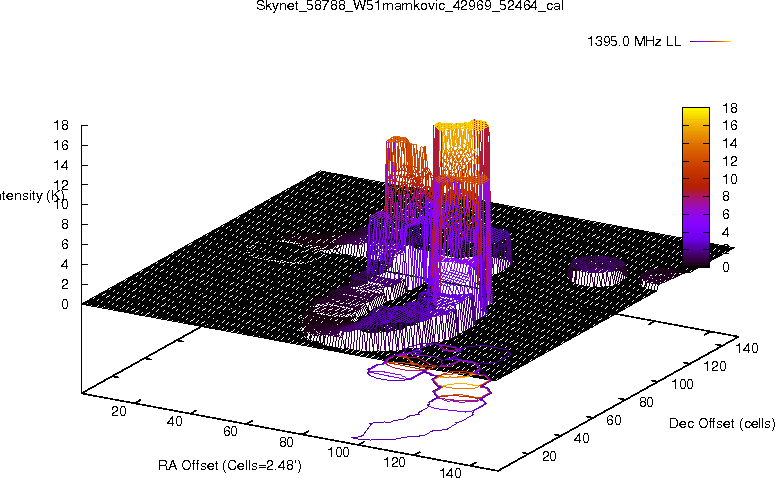Click the Dec Offset (cells) axis label
This screenshot has height=478, width=775.
pyautogui.click(x=722, y=423)
